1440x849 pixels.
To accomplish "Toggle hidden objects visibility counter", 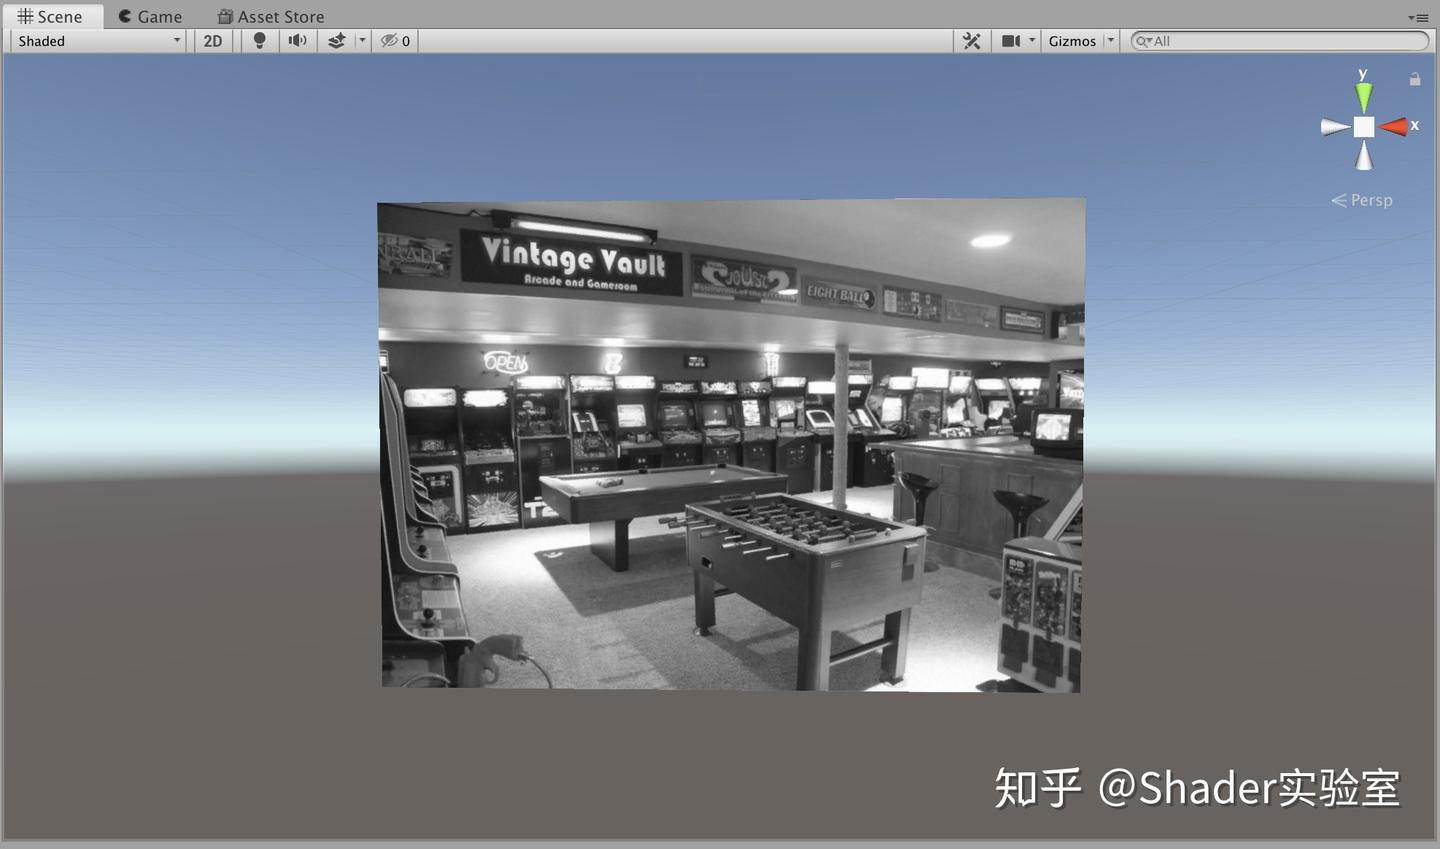I will click(x=395, y=41).
